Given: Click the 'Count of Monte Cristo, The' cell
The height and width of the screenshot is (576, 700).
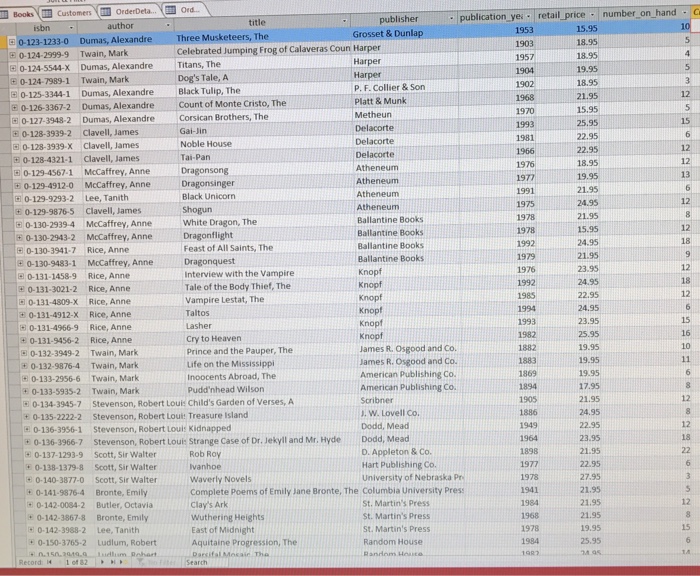Looking at the screenshot, I should tap(265, 103).
